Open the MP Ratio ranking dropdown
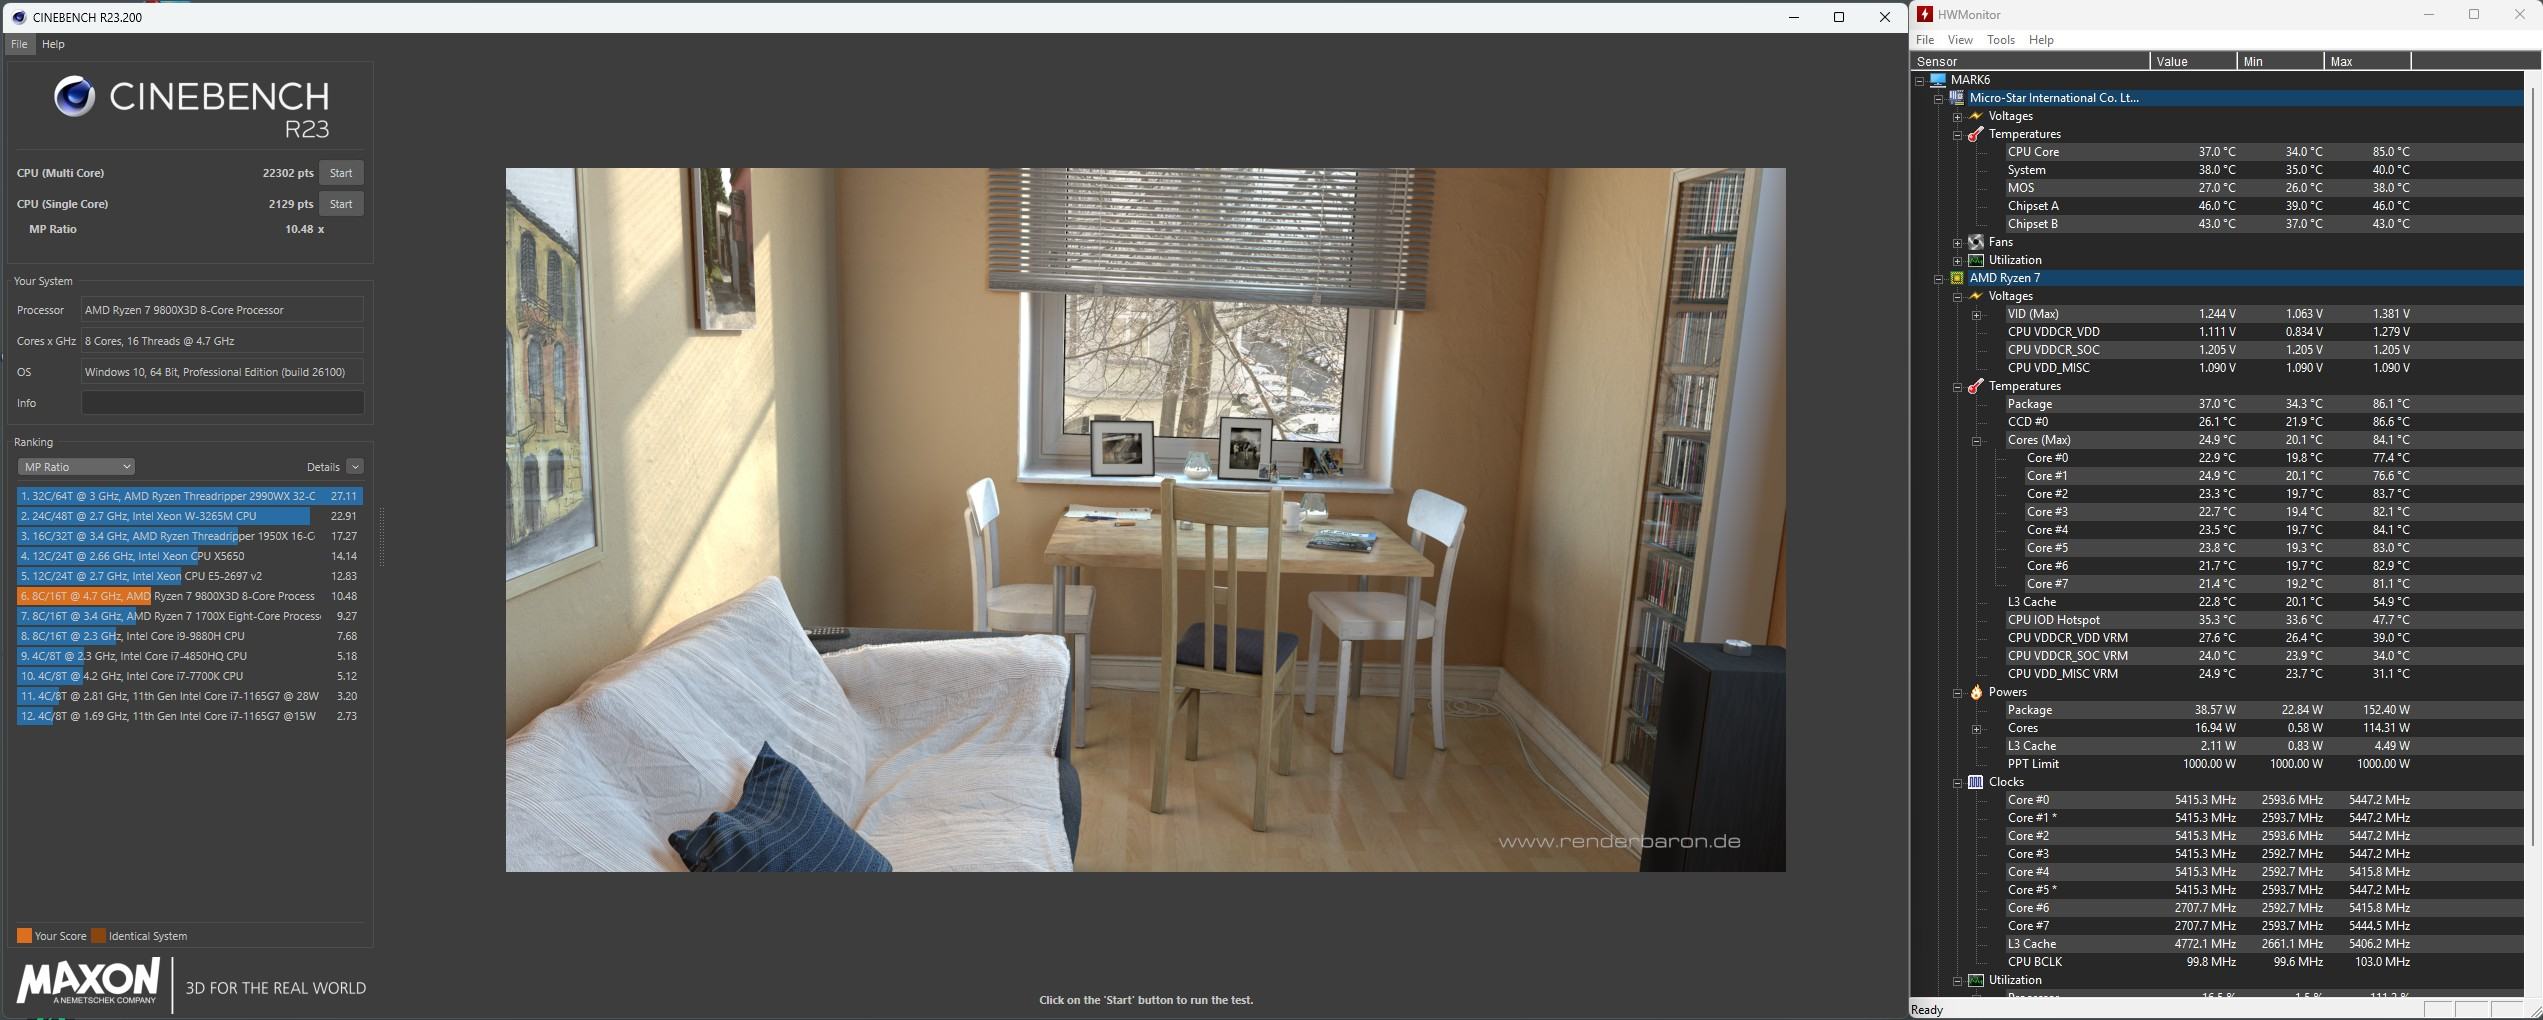This screenshot has height=1020, width=2543. point(76,467)
